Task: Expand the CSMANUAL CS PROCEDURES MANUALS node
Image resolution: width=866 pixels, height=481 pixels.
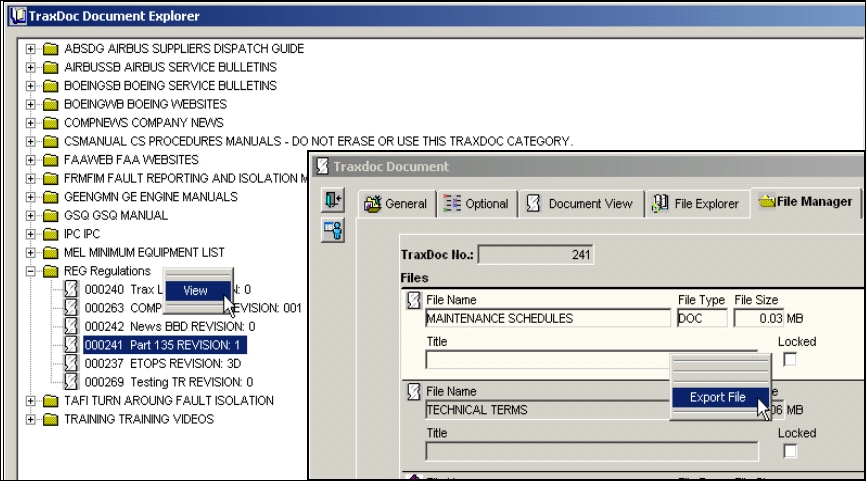Action: (30, 141)
